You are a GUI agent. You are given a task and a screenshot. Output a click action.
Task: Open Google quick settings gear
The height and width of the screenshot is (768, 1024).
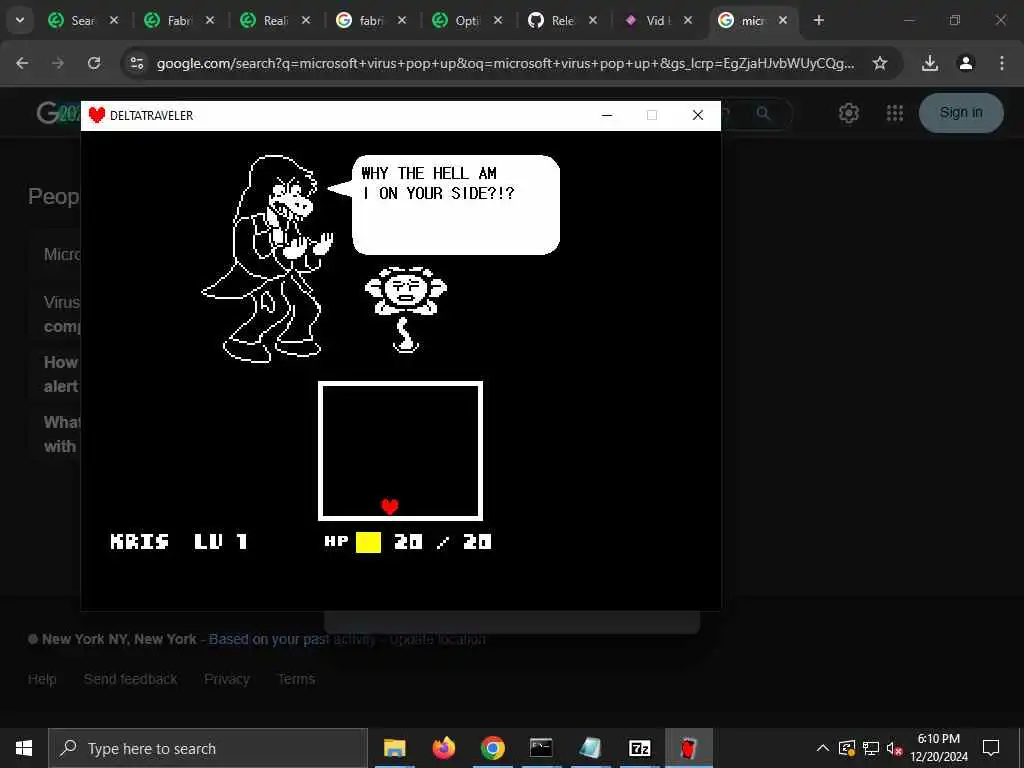pyautogui.click(x=848, y=114)
